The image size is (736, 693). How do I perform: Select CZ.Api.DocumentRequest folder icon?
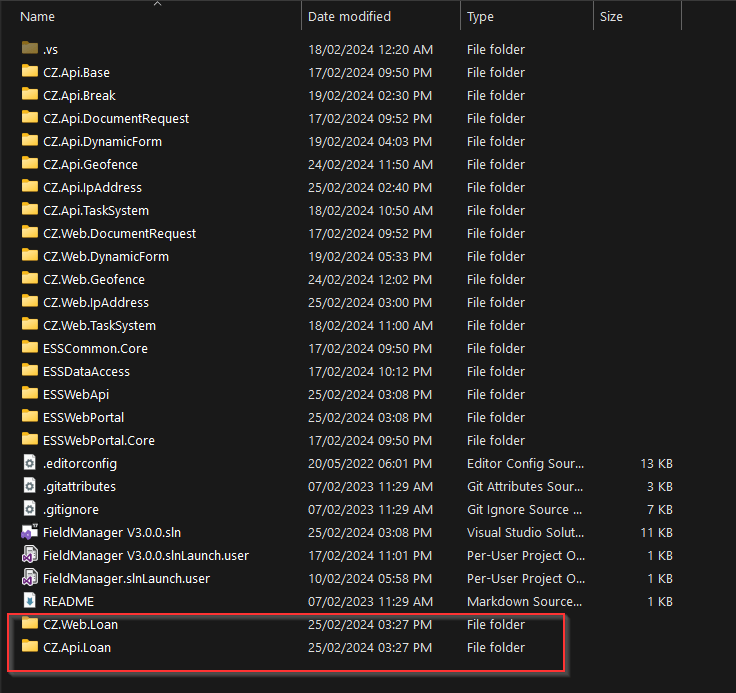point(30,117)
